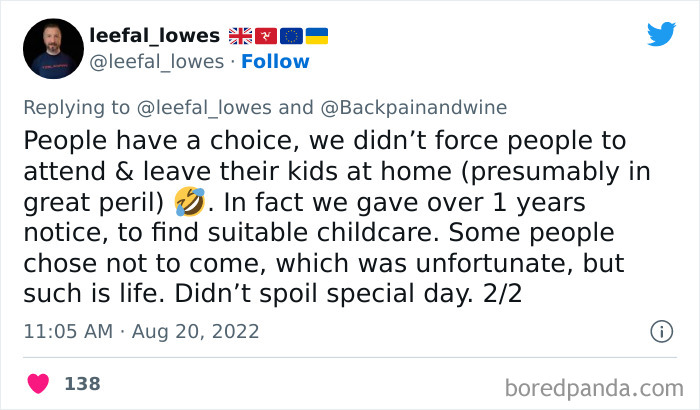Viewport: 700px width, 410px height.
Task: Click the laughing emoji in the tweet
Action: (190, 204)
